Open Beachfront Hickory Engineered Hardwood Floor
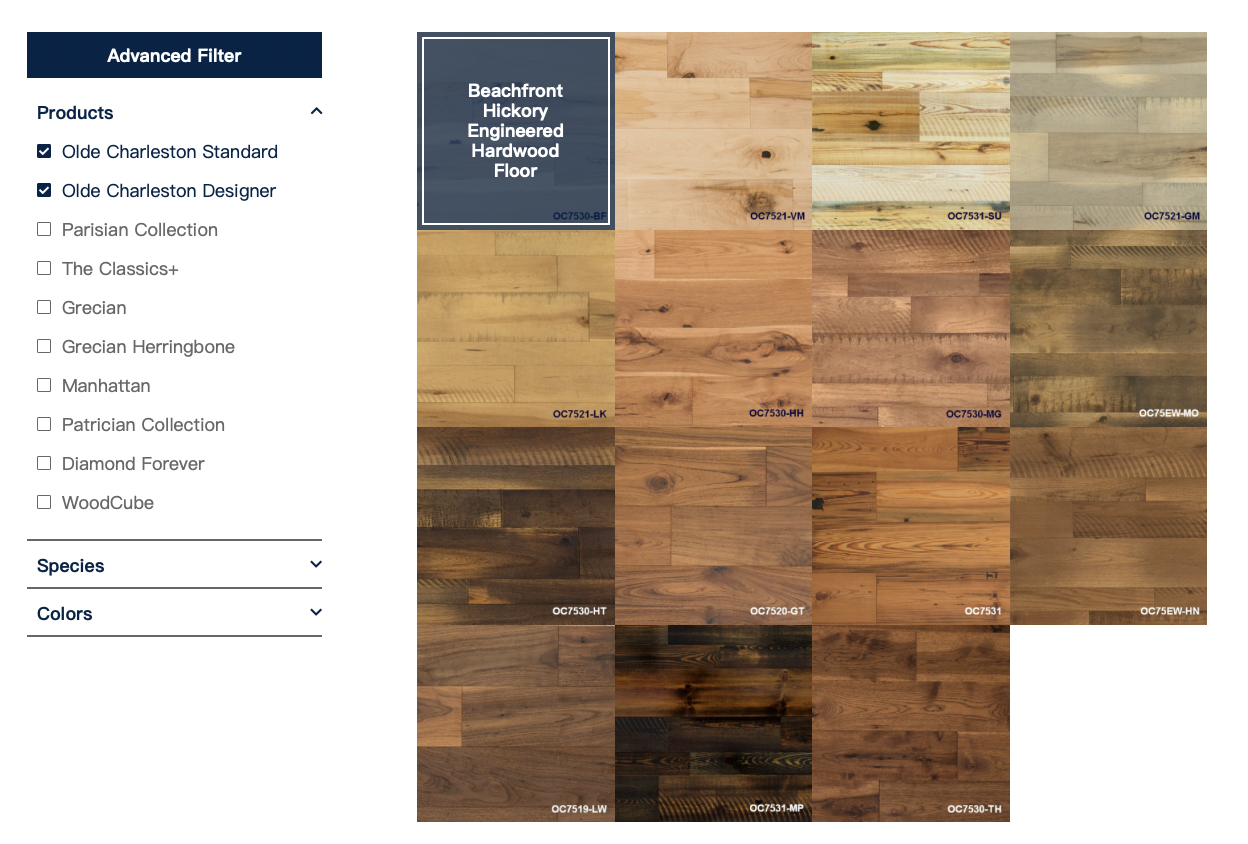 click(x=515, y=130)
